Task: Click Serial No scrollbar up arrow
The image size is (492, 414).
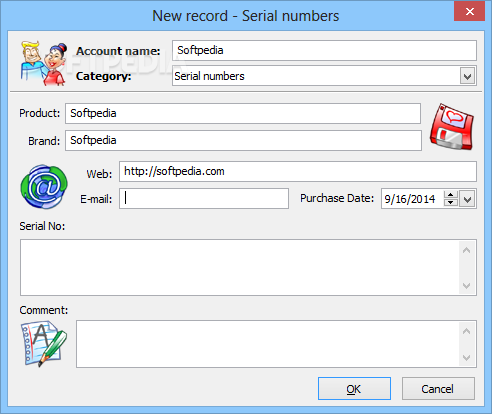Action: (467, 250)
